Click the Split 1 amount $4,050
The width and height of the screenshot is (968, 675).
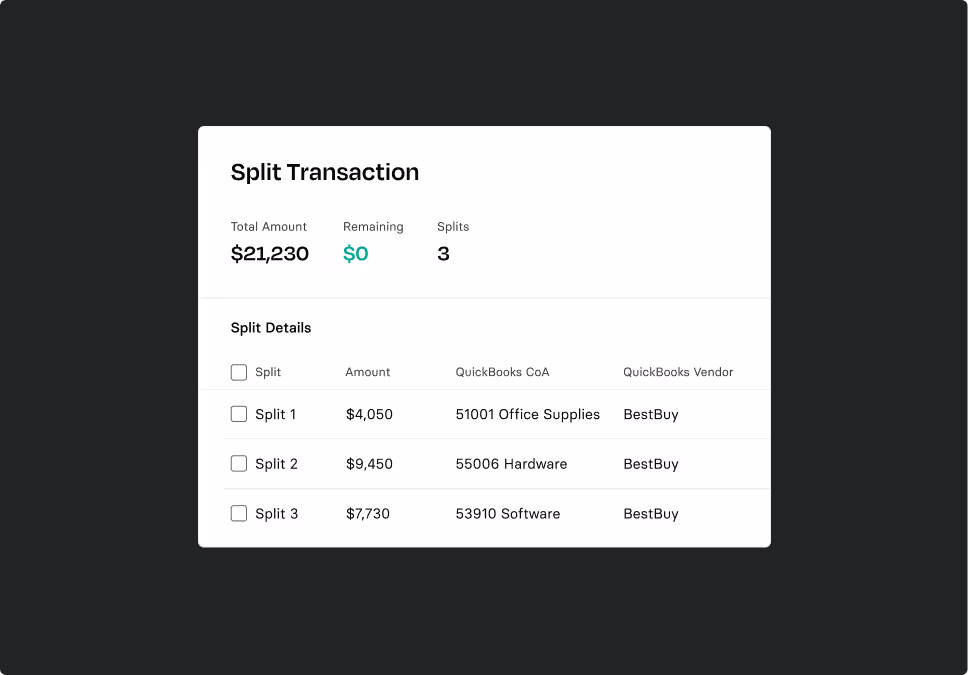[369, 414]
